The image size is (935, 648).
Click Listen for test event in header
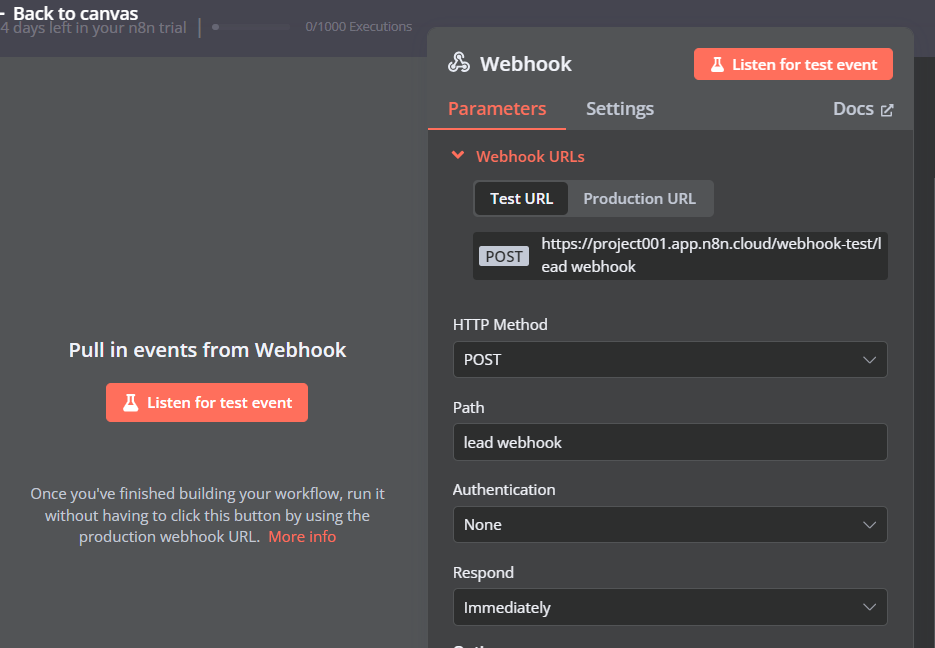pos(793,64)
